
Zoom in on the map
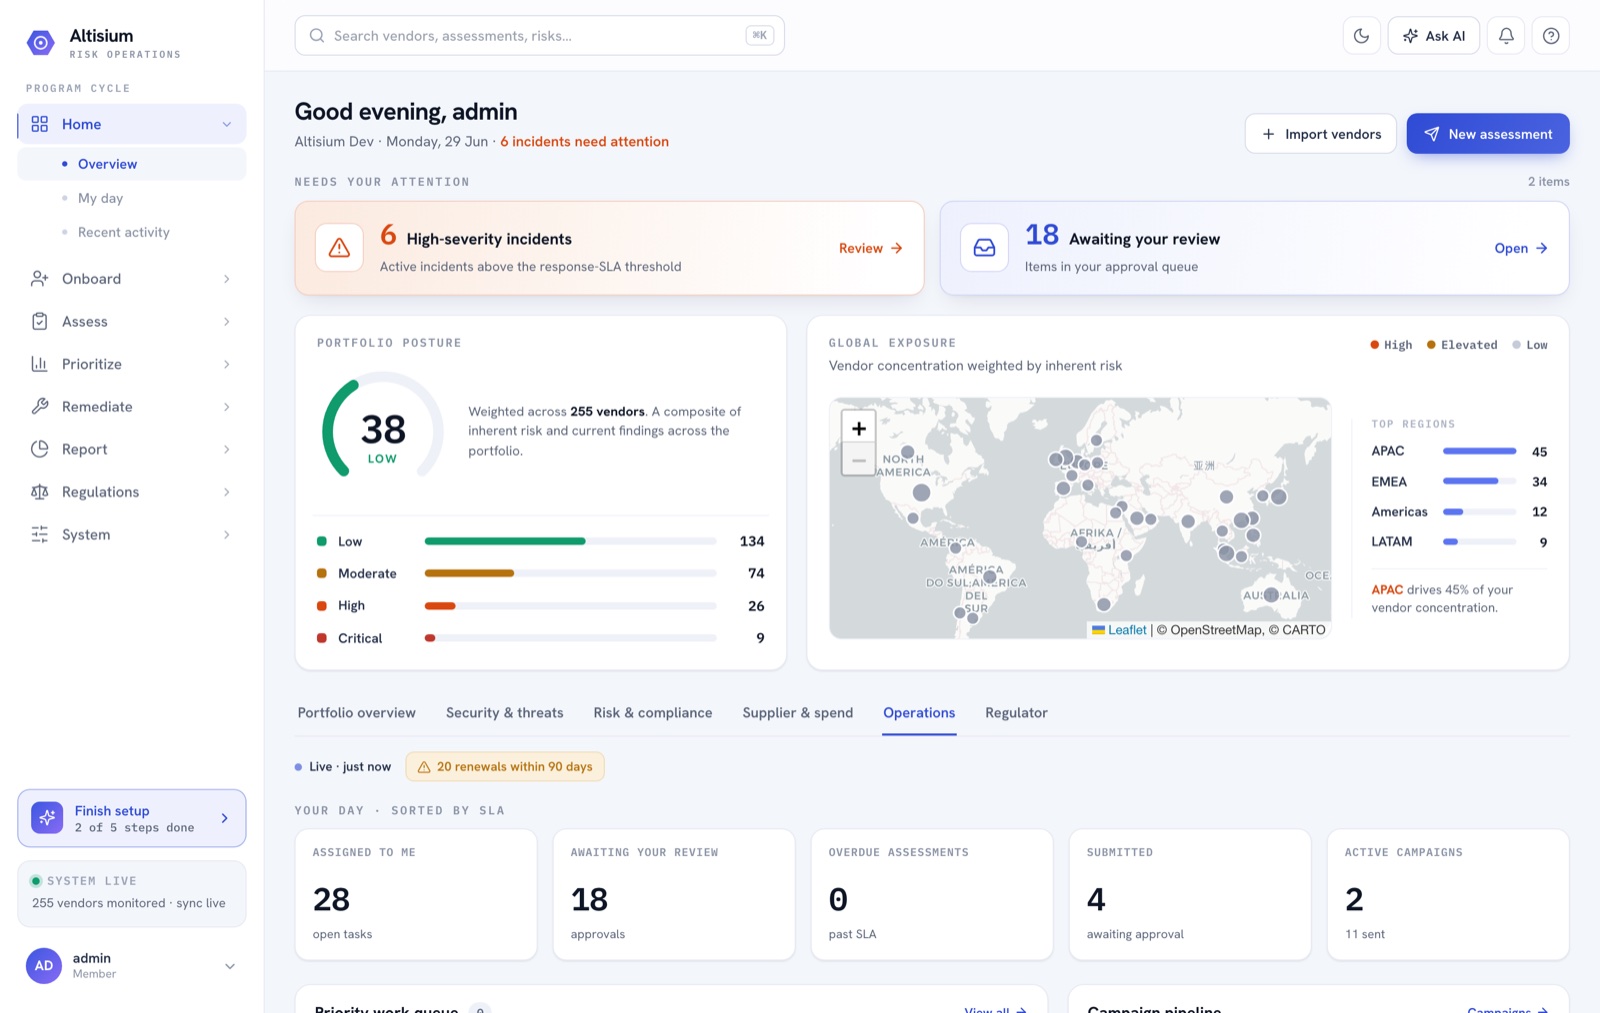(x=859, y=428)
